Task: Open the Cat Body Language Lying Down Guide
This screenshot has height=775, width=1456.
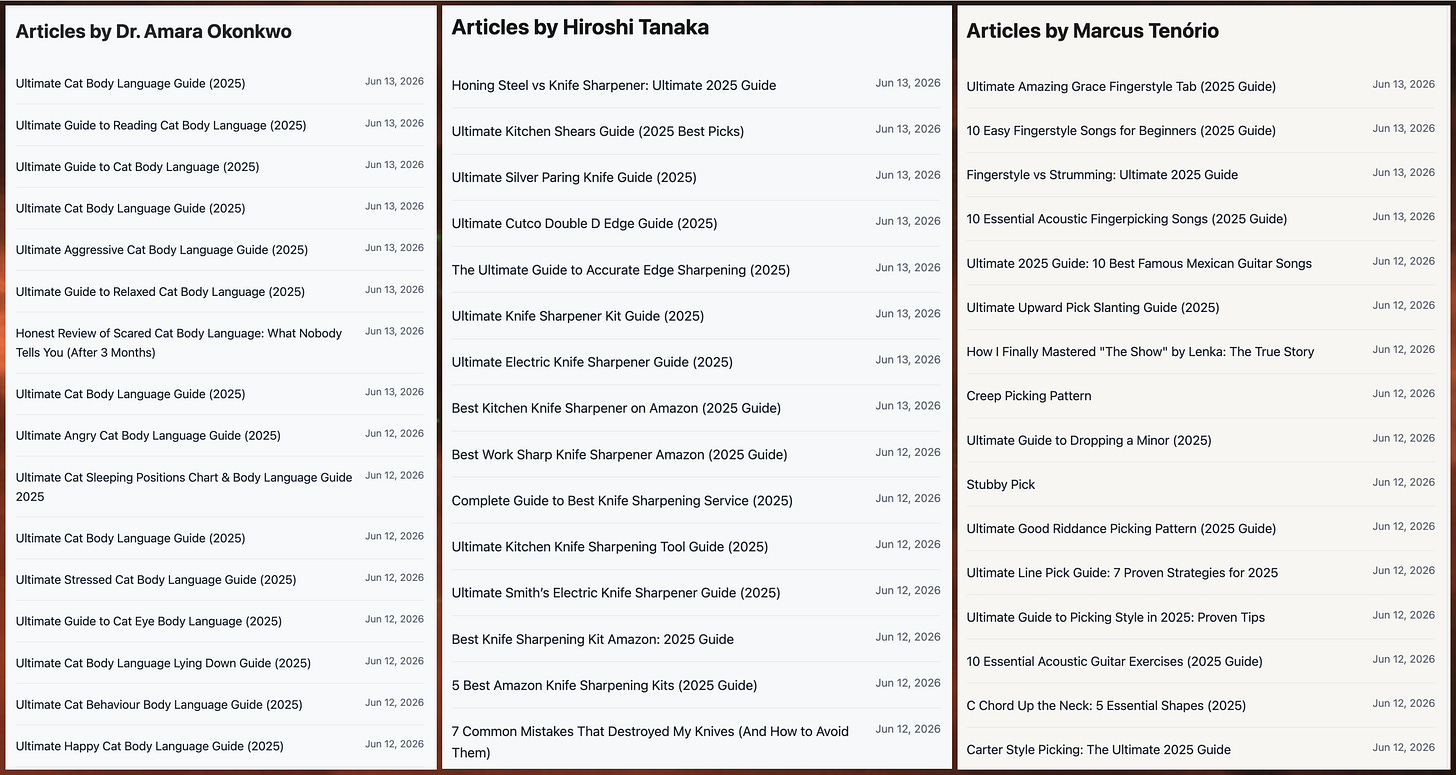Action: [x=163, y=663]
